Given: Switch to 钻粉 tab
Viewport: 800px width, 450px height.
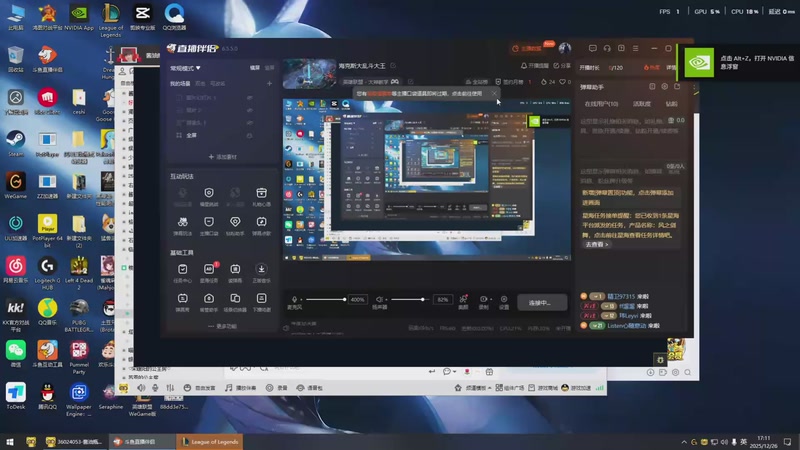Looking at the screenshot, I should tap(671, 104).
